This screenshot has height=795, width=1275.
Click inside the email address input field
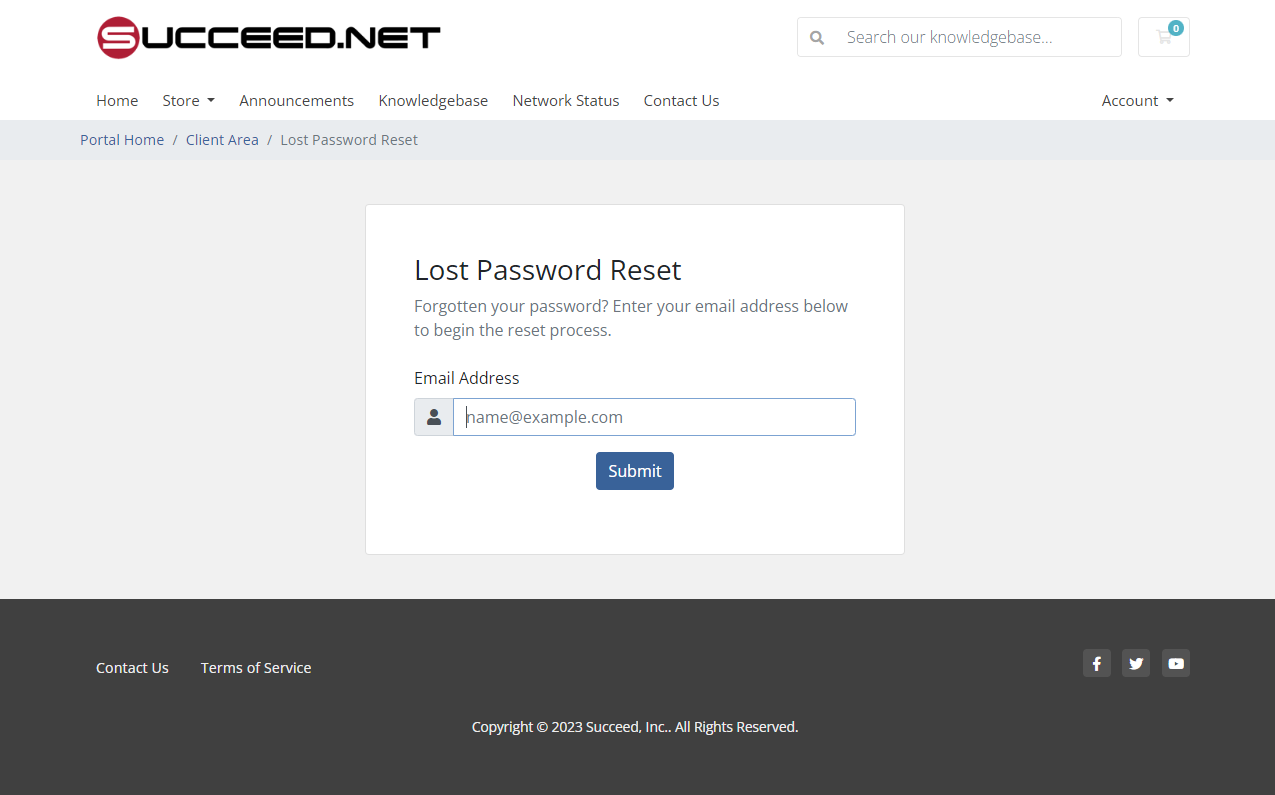tap(654, 417)
